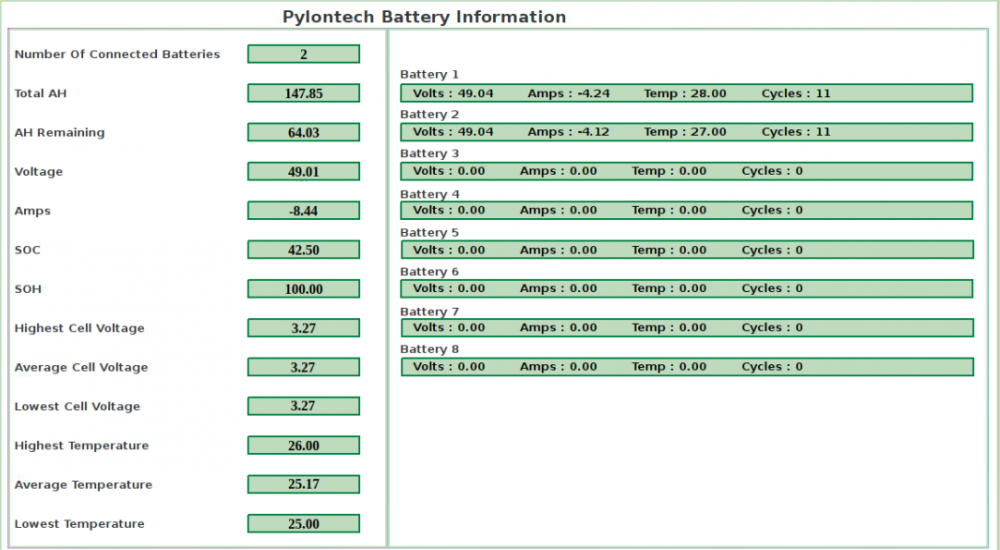Select the SOC value 42.50
1000x550 pixels.
click(x=304, y=249)
